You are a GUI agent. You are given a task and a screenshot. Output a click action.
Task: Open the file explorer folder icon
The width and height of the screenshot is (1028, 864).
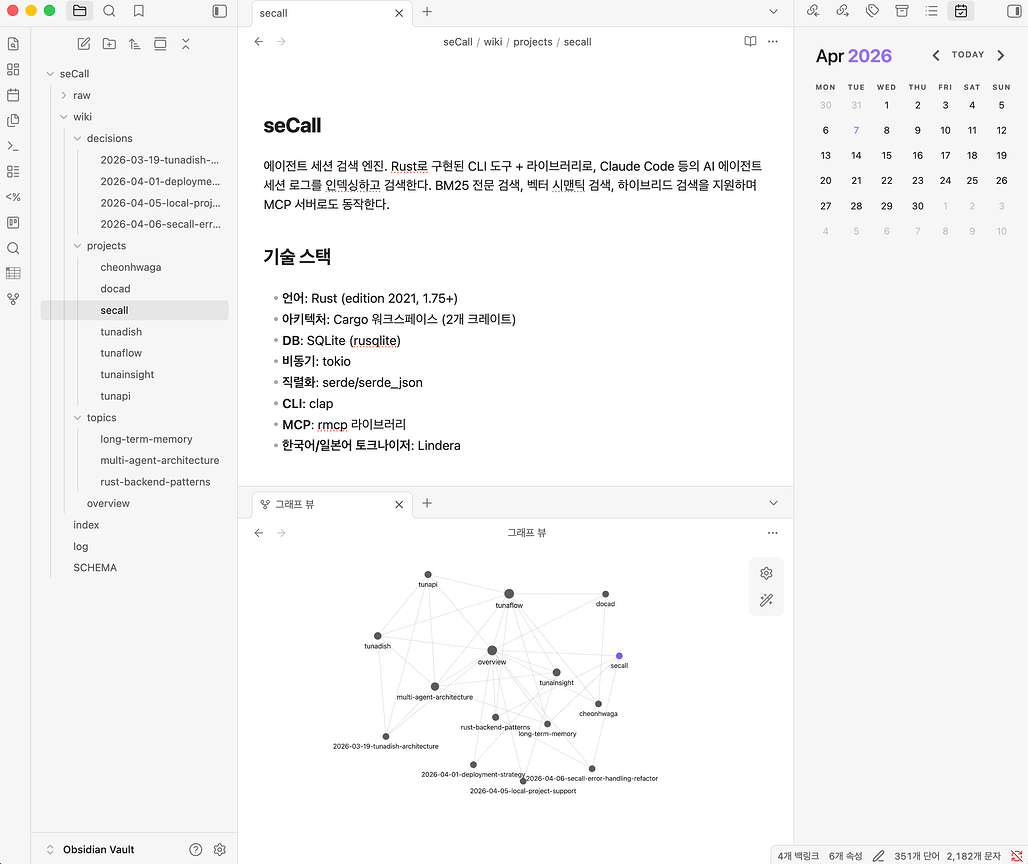pos(79,11)
